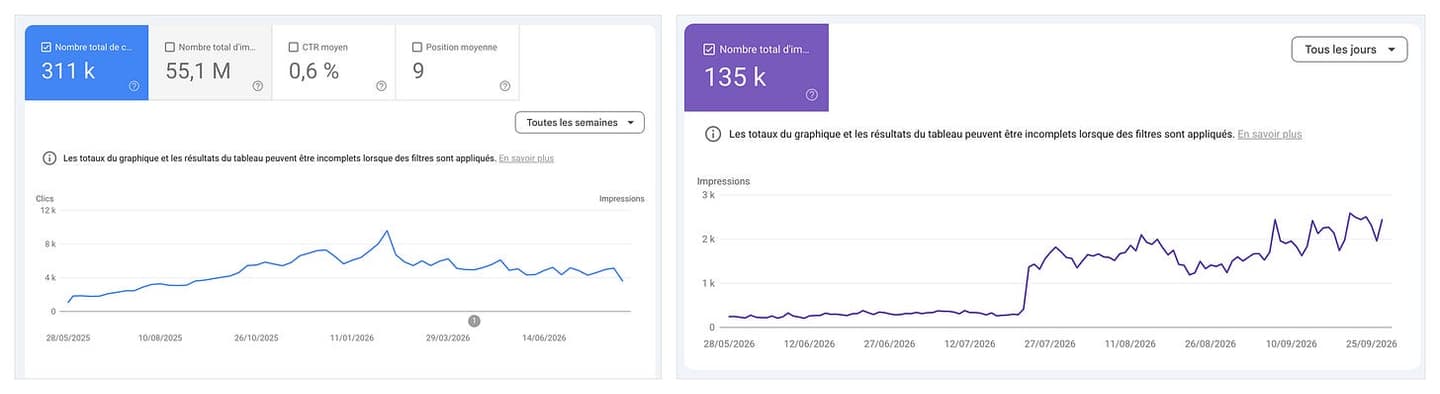Click the 12/07/2026 date label

pyautogui.click(x=970, y=344)
